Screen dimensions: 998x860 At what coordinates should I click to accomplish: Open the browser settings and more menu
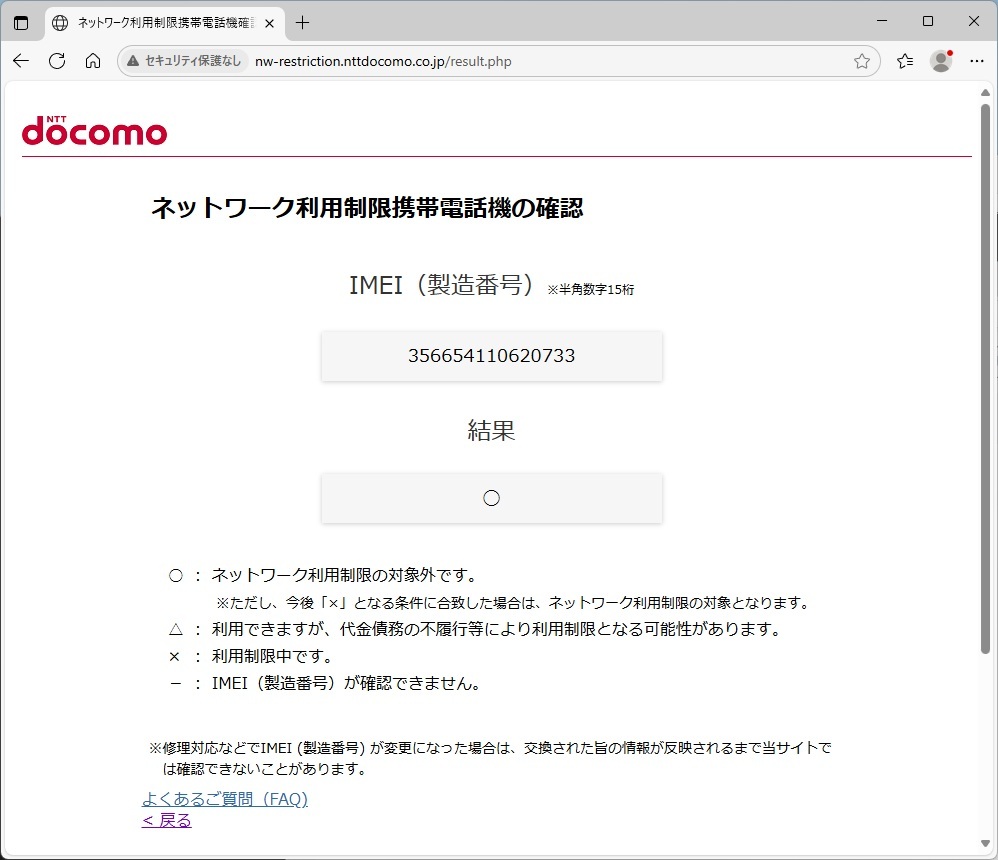[977, 61]
